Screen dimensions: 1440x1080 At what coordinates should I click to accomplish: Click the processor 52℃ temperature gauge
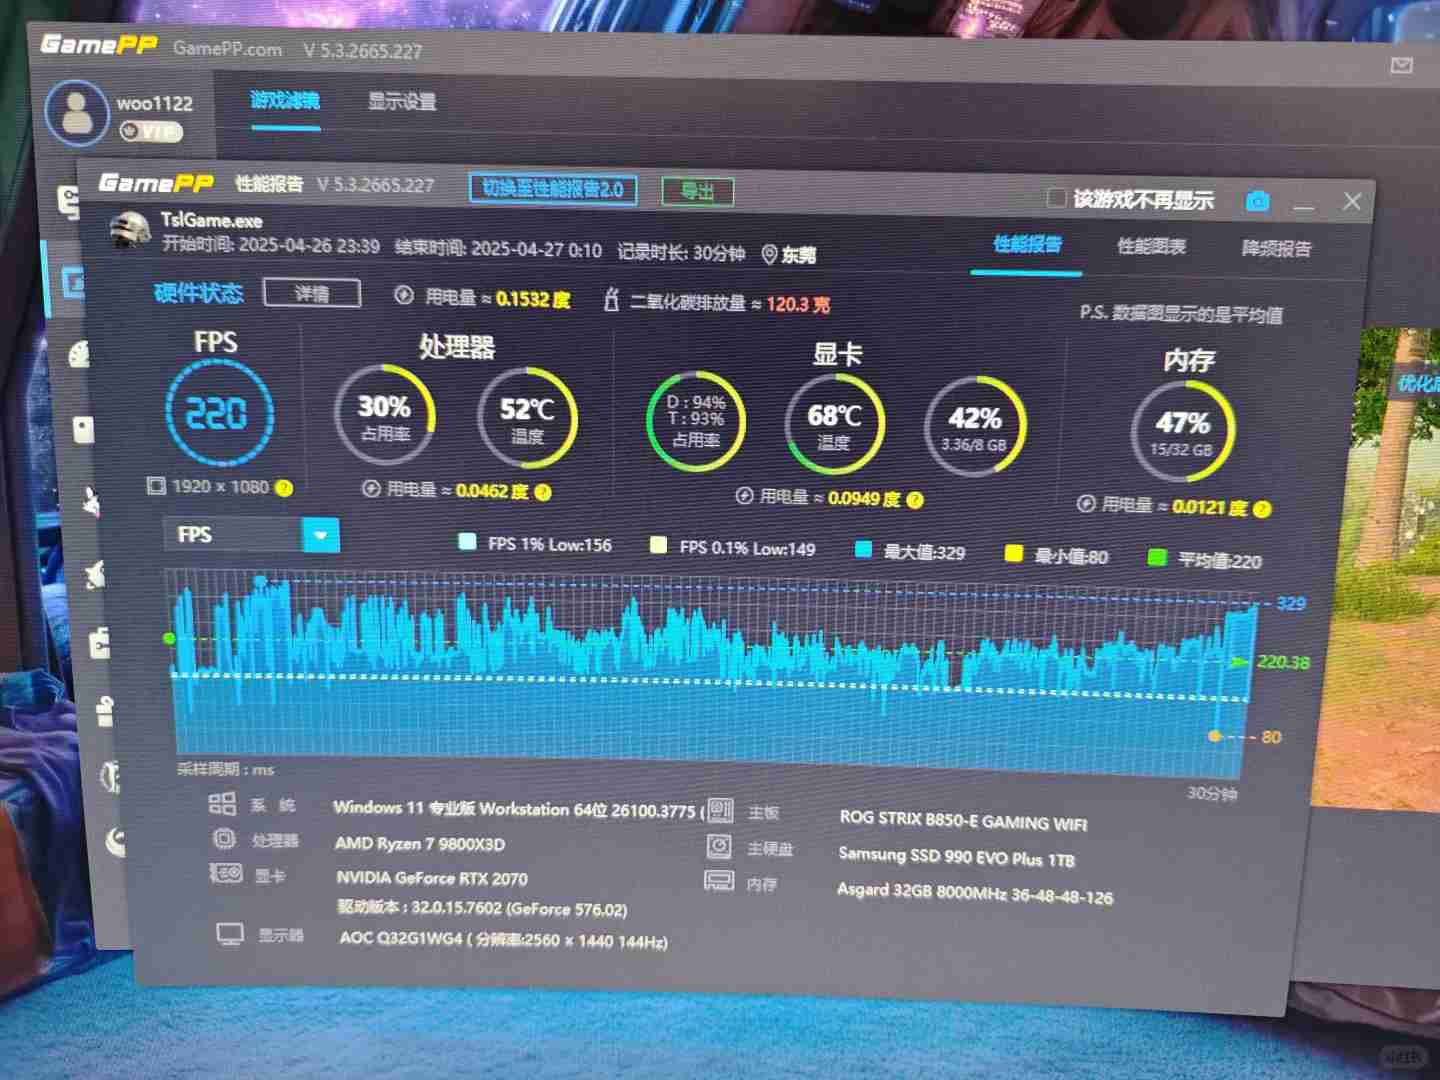point(527,419)
